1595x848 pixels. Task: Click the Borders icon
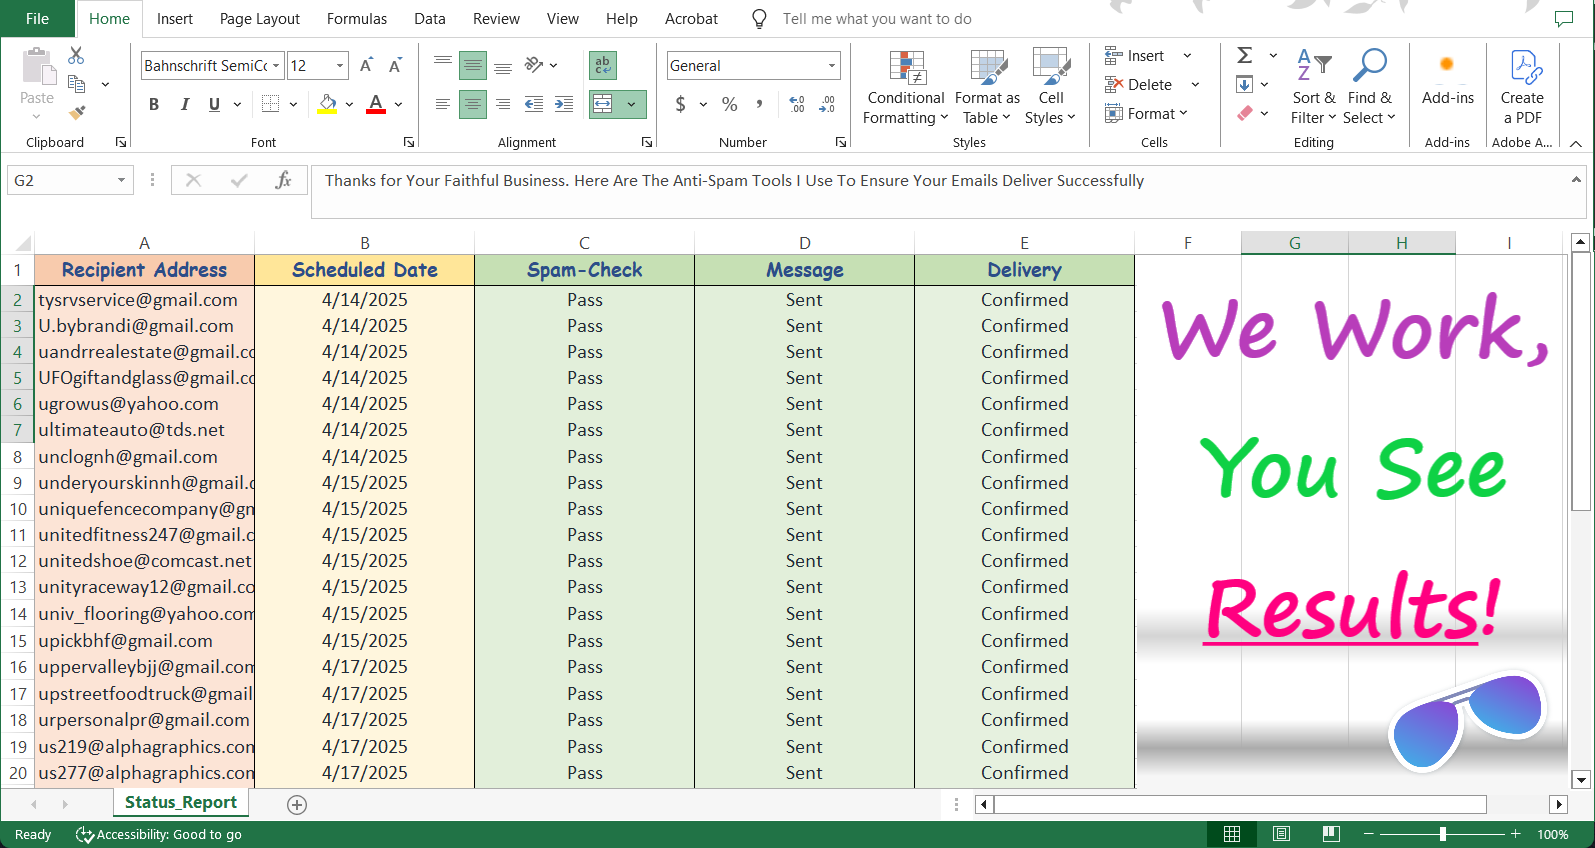point(270,104)
